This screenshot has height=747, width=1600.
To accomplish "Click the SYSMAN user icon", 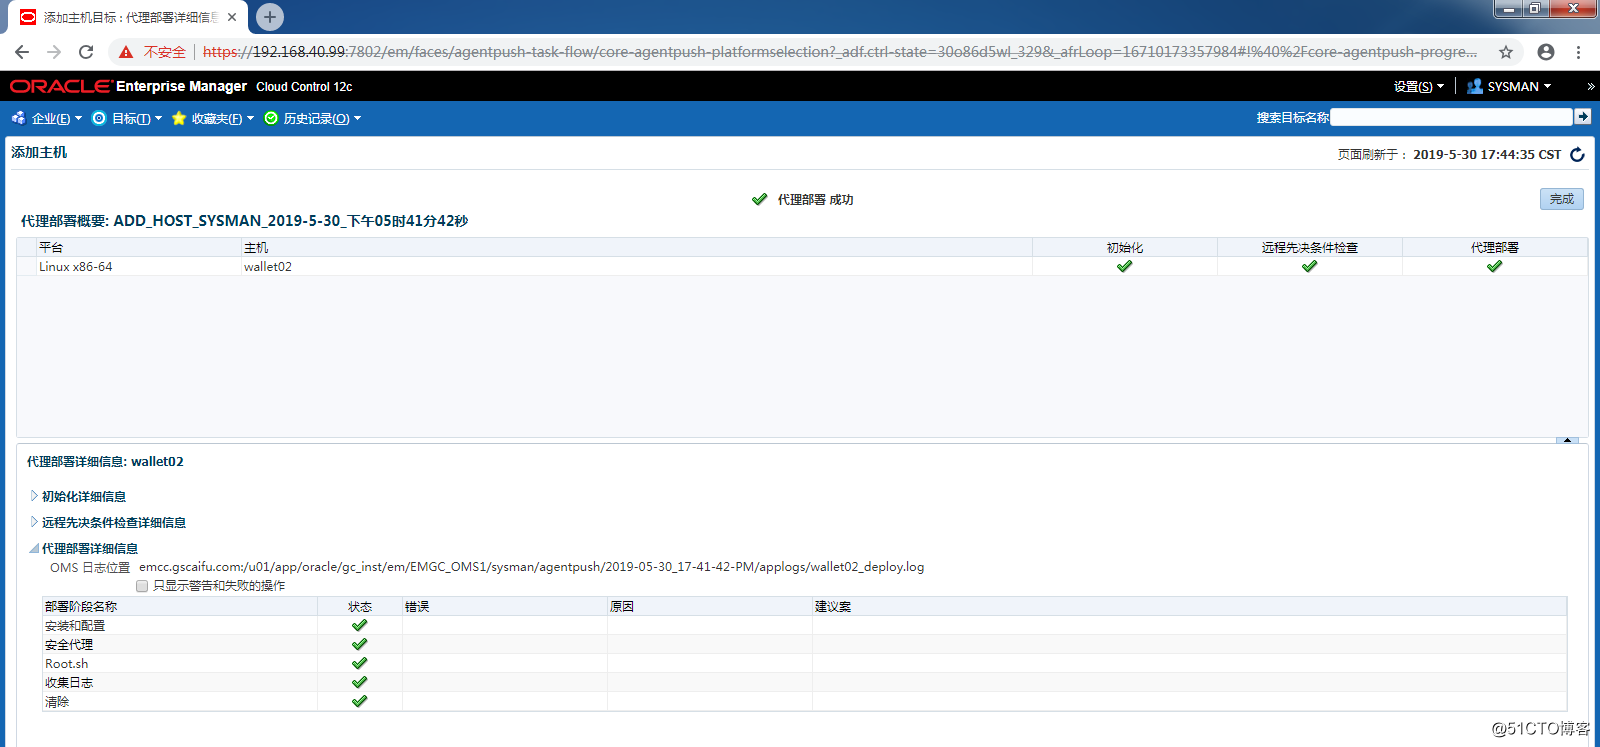I will pos(1474,86).
